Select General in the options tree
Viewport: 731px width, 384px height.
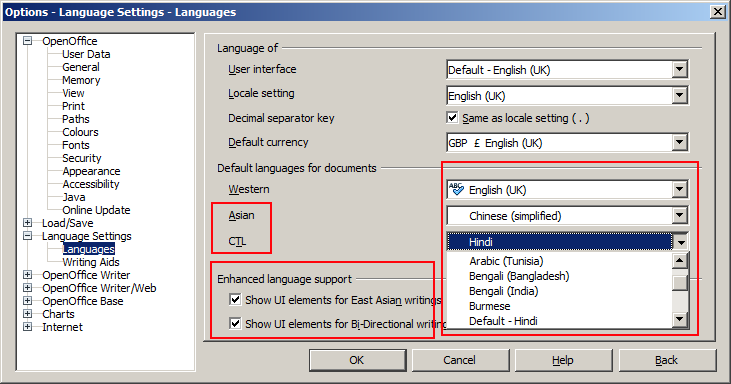click(x=81, y=67)
